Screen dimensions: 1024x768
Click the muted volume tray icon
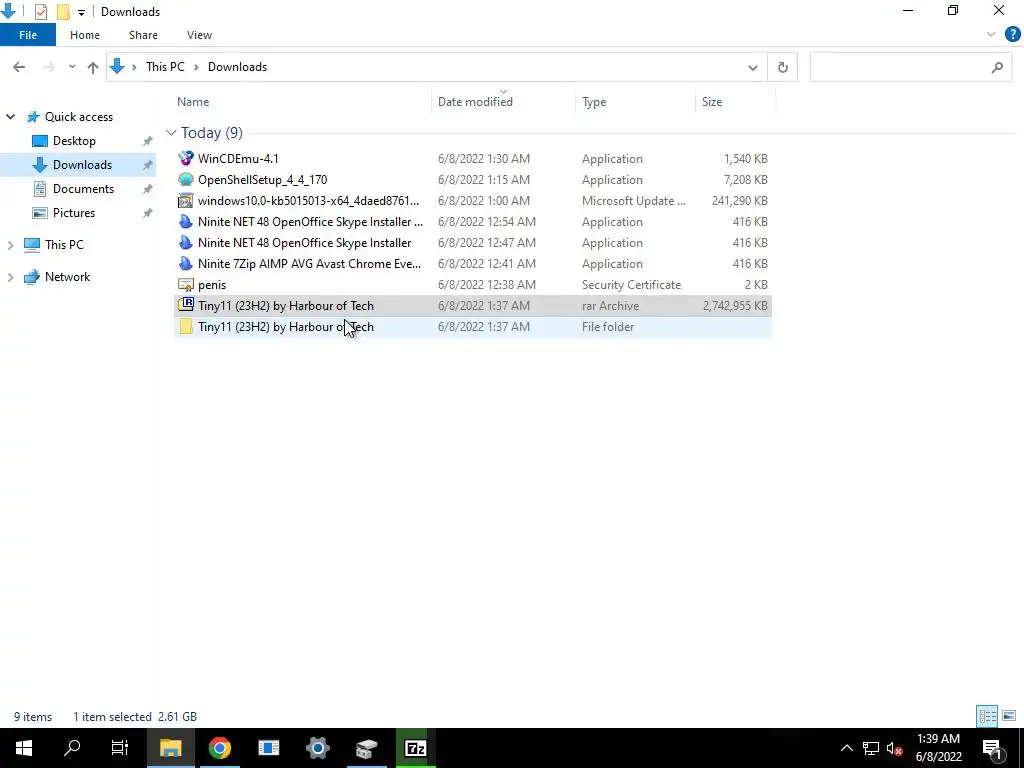[895, 748]
